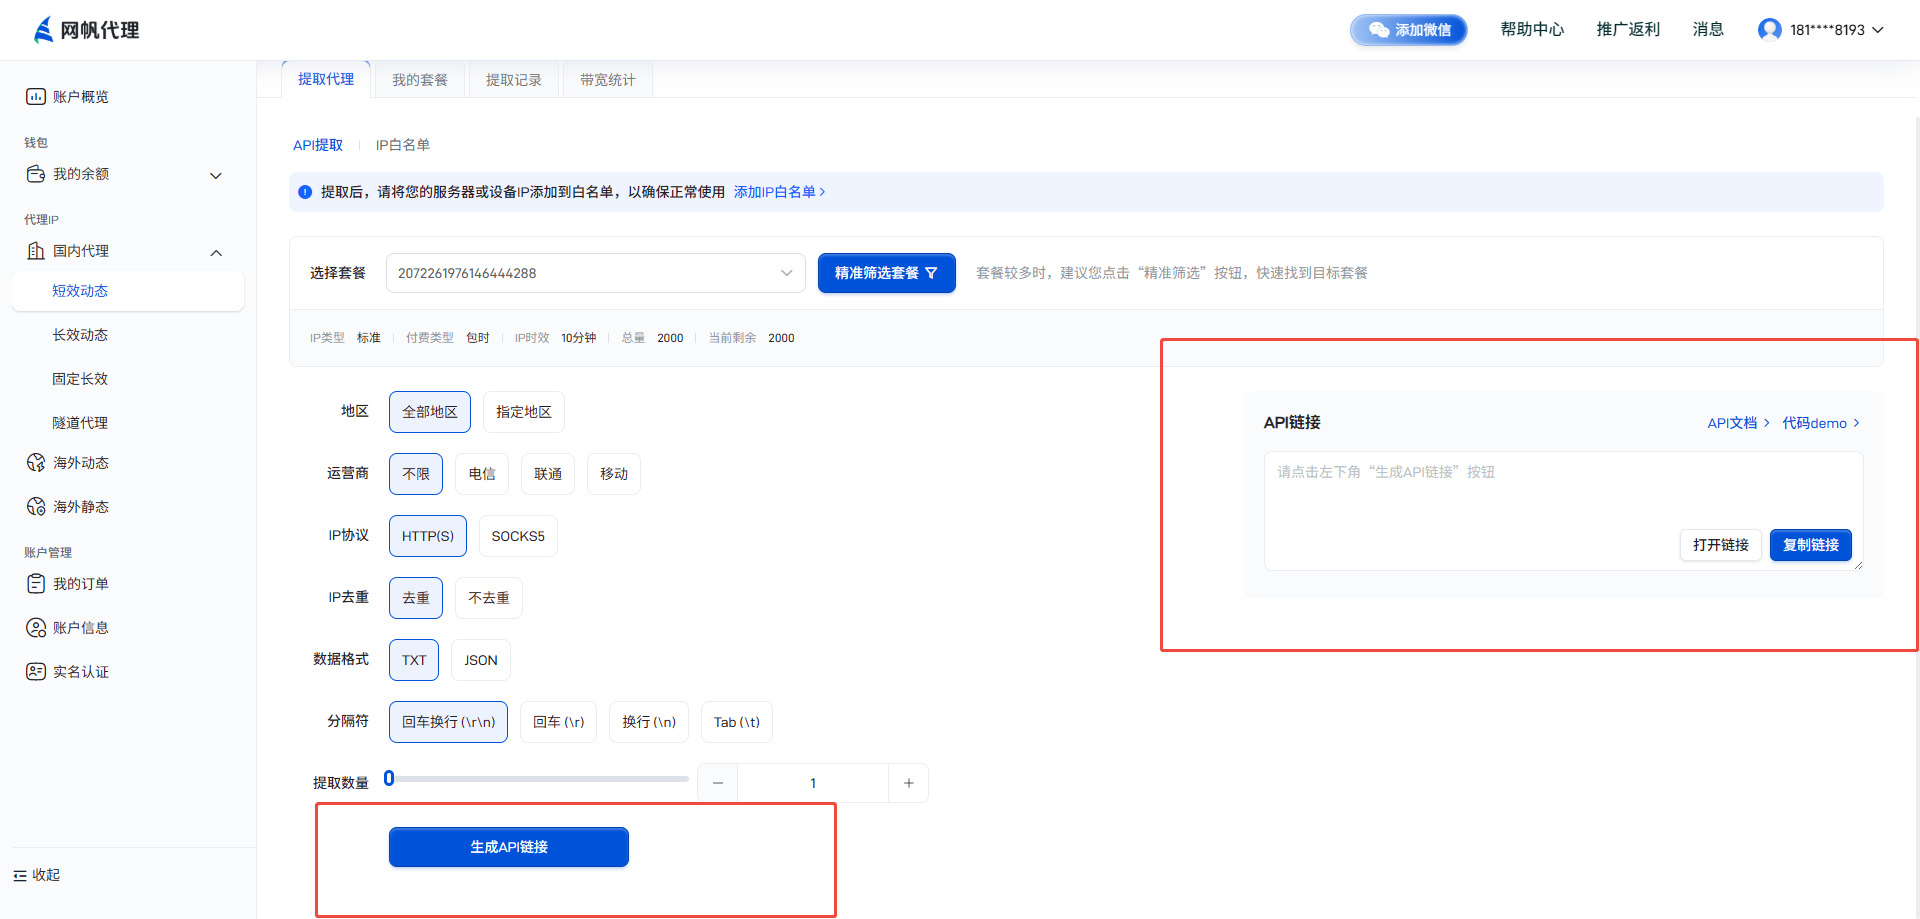Select 不去重 option

tap(489, 598)
